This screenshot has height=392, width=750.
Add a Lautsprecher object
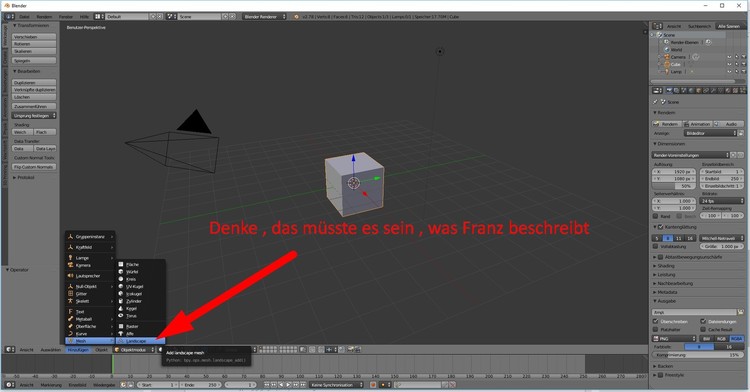pyautogui.click(x=90, y=276)
